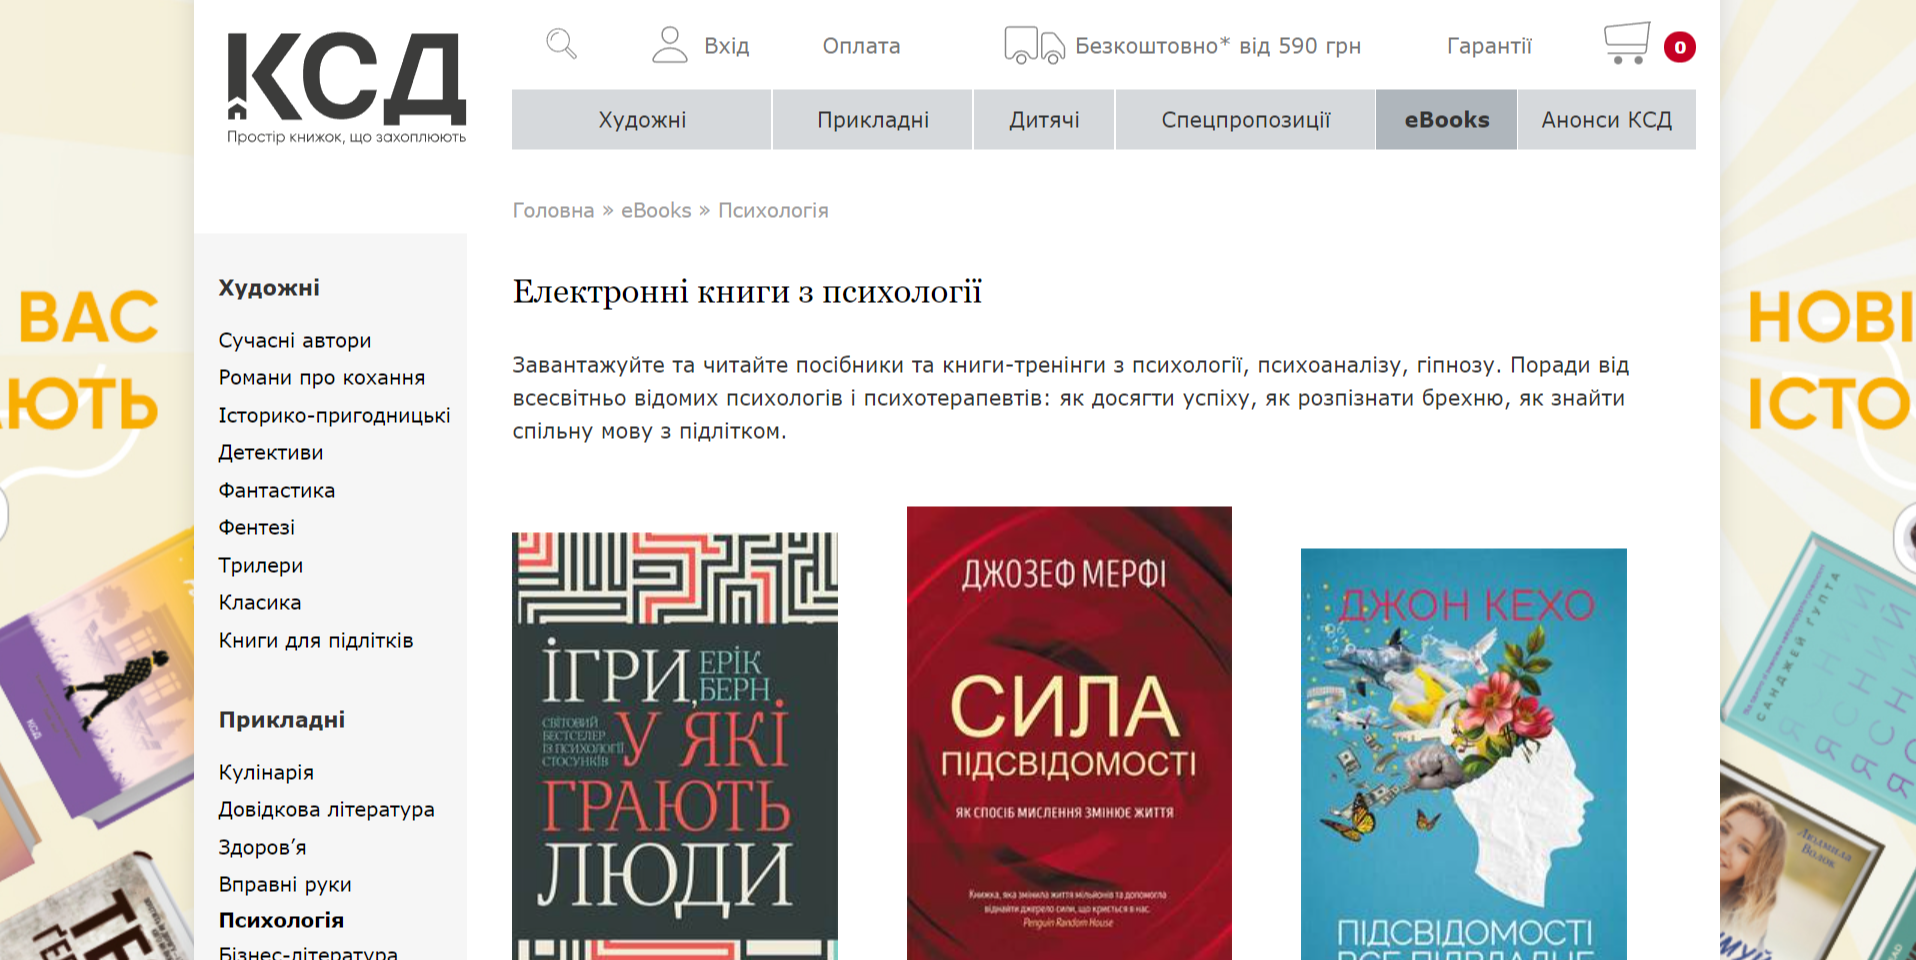Select Детективи in sidebar
The width and height of the screenshot is (1916, 960).
[x=271, y=453]
